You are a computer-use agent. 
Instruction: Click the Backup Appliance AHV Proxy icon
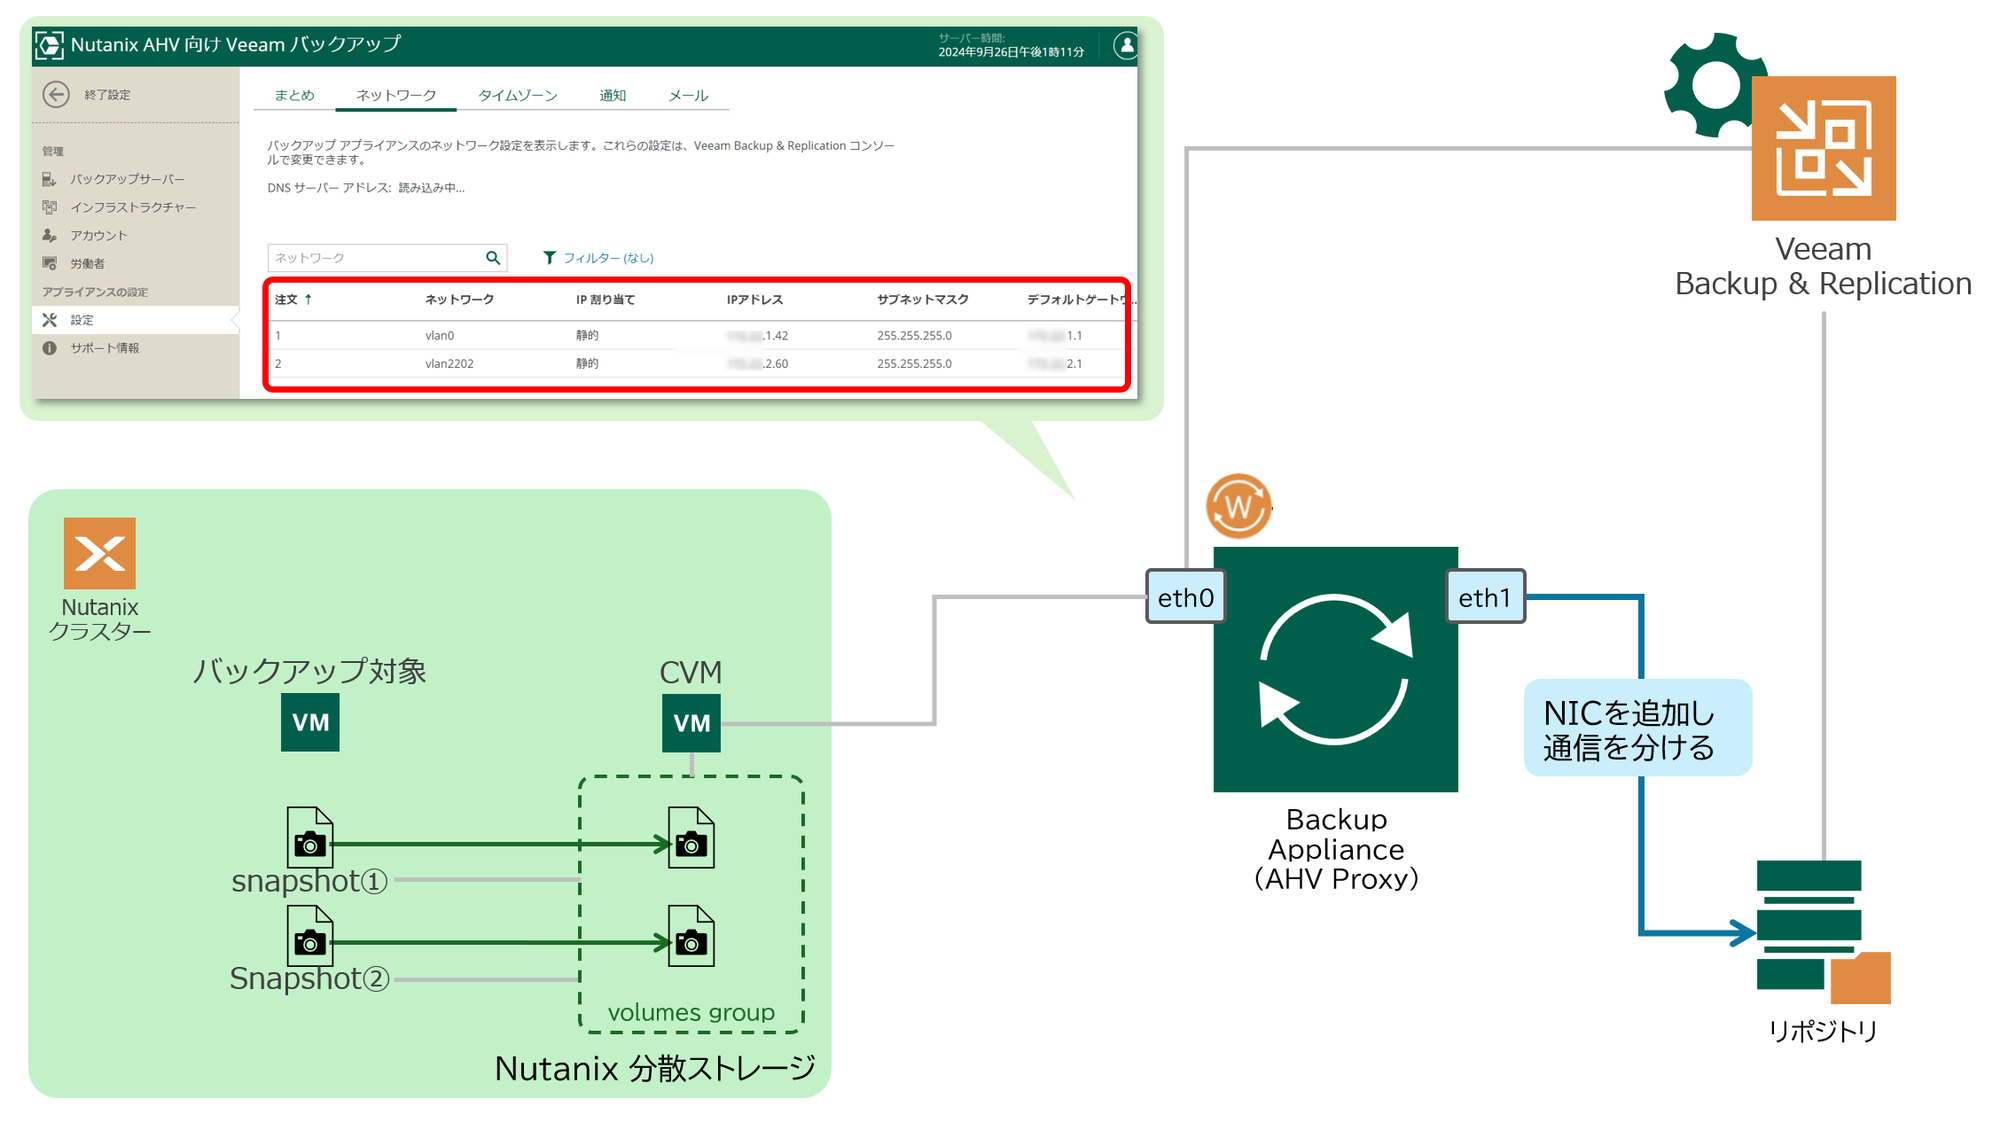[x=1335, y=669]
